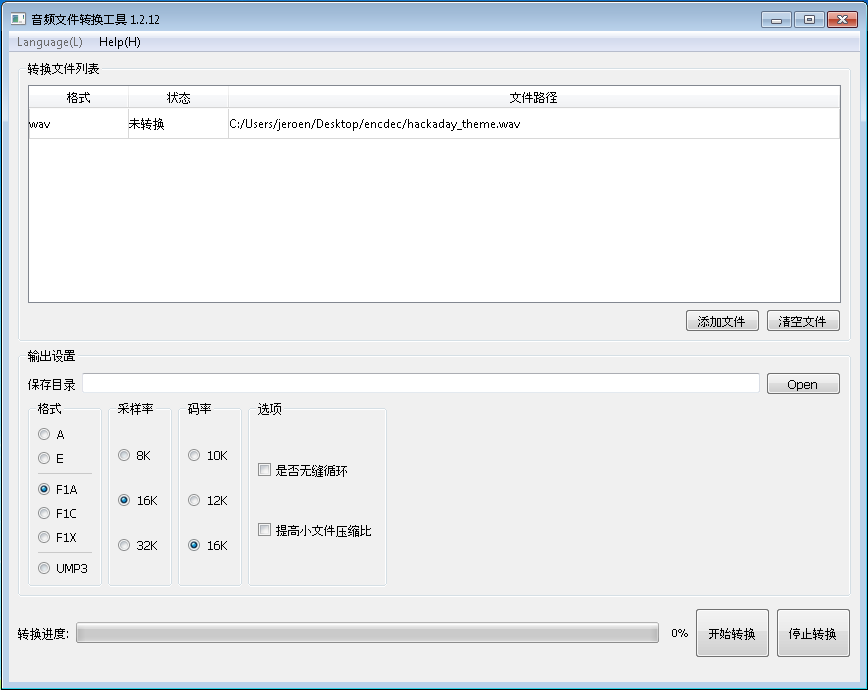868x690 pixels.
Task: Select the F1C format option
Action: coord(44,514)
